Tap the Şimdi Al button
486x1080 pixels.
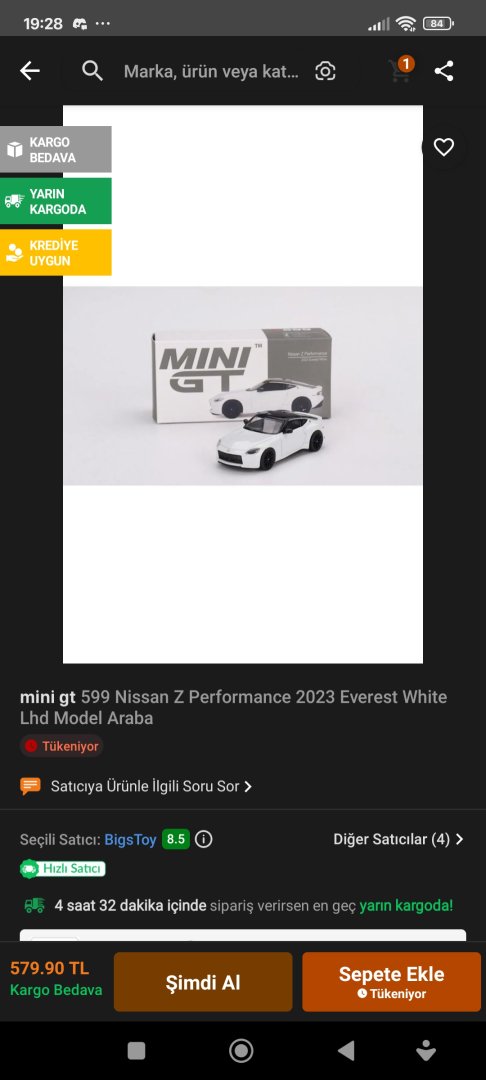click(203, 982)
